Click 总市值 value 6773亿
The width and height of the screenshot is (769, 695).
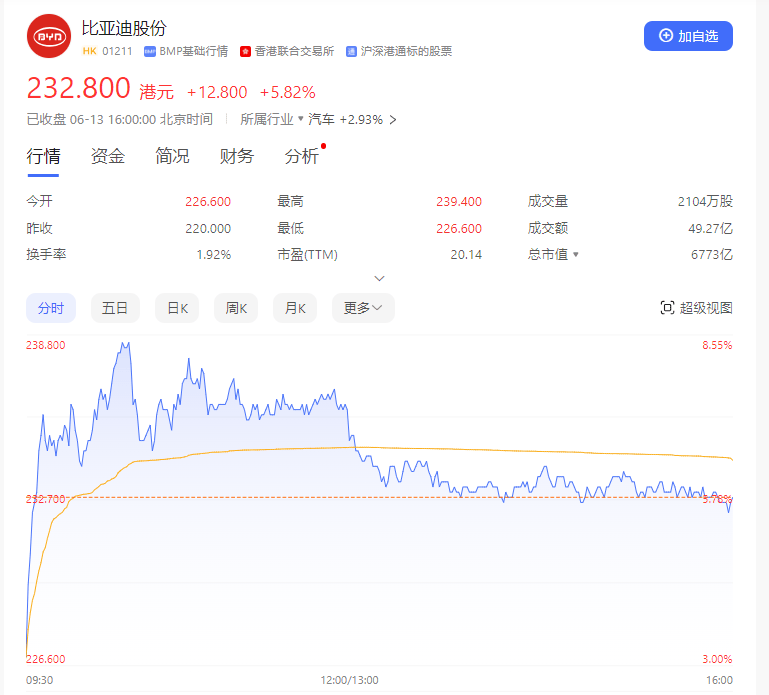point(712,255)
